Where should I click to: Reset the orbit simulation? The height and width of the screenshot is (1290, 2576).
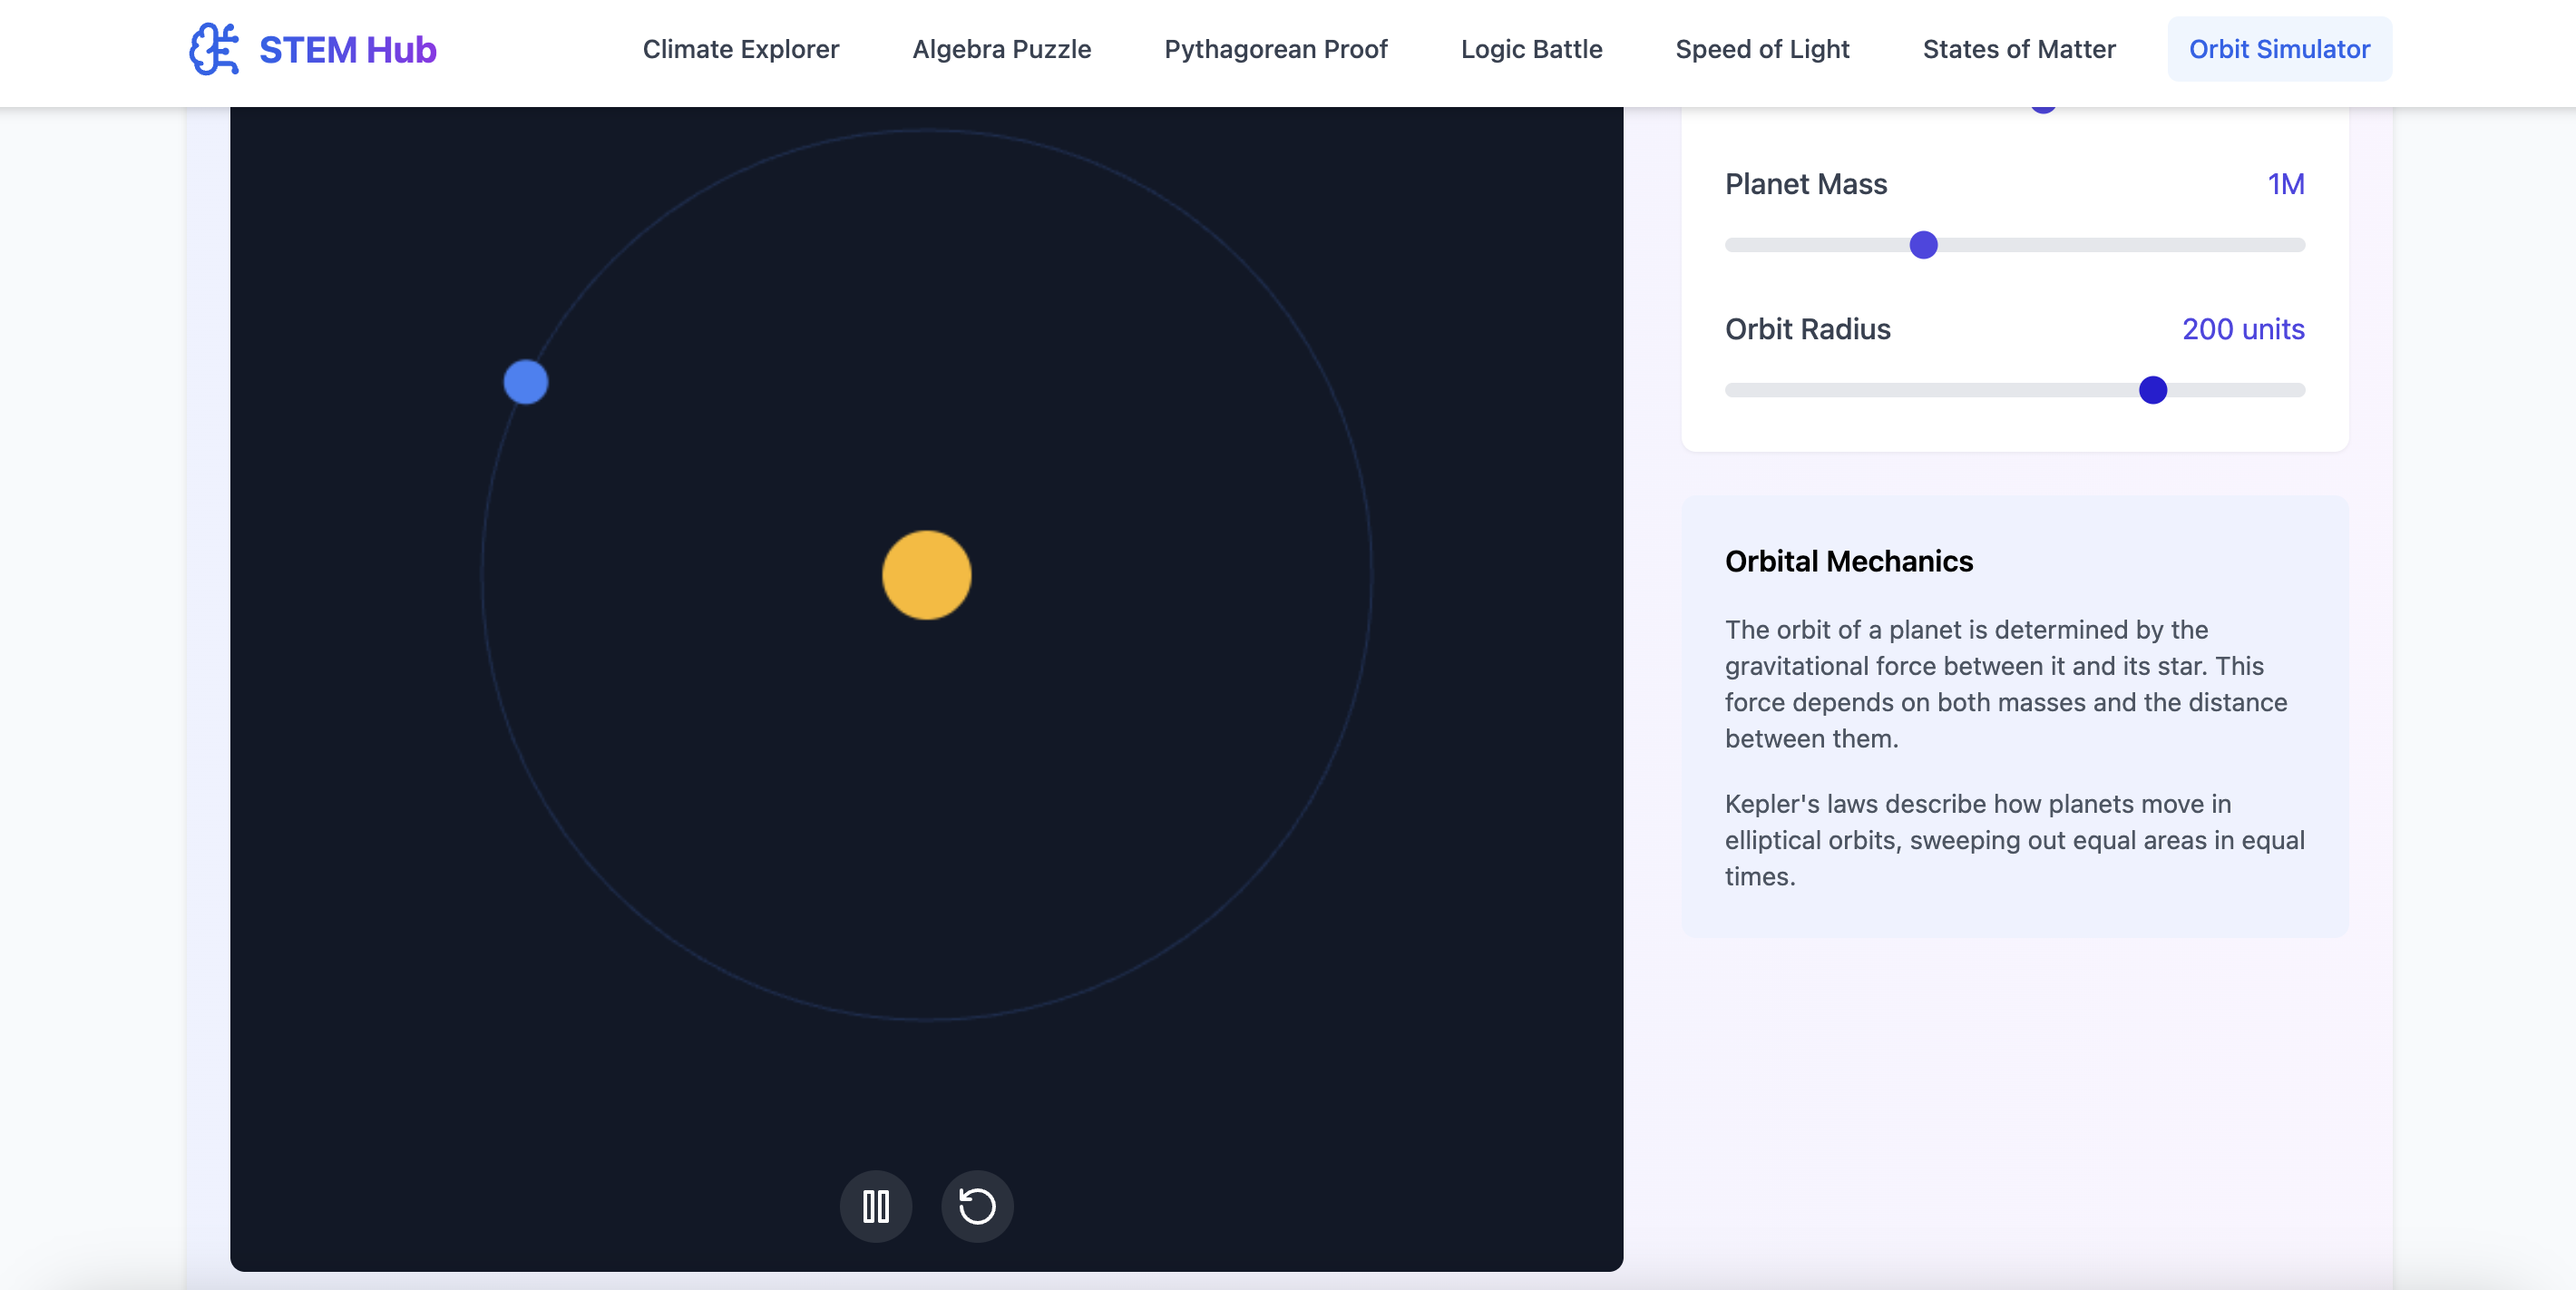pos(977,1206)
